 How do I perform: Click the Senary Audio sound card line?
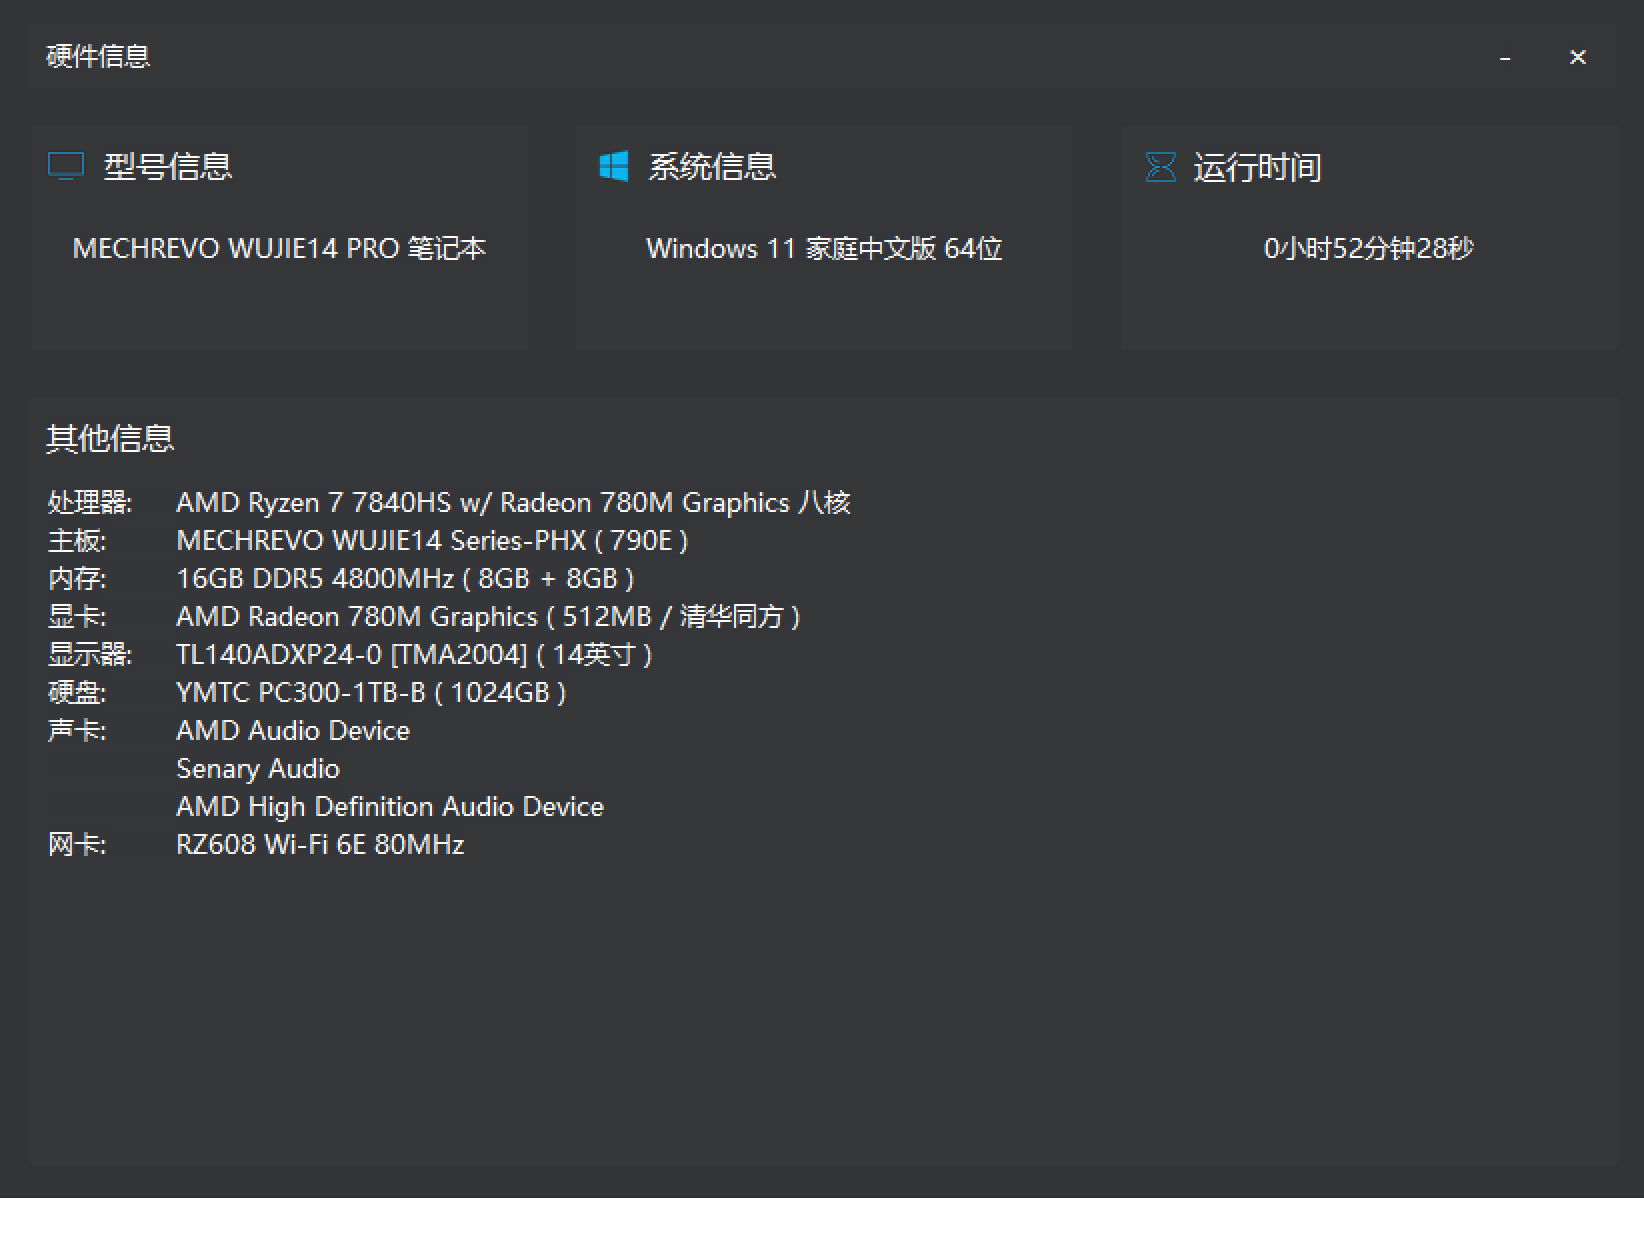click(x=258, y=768)
